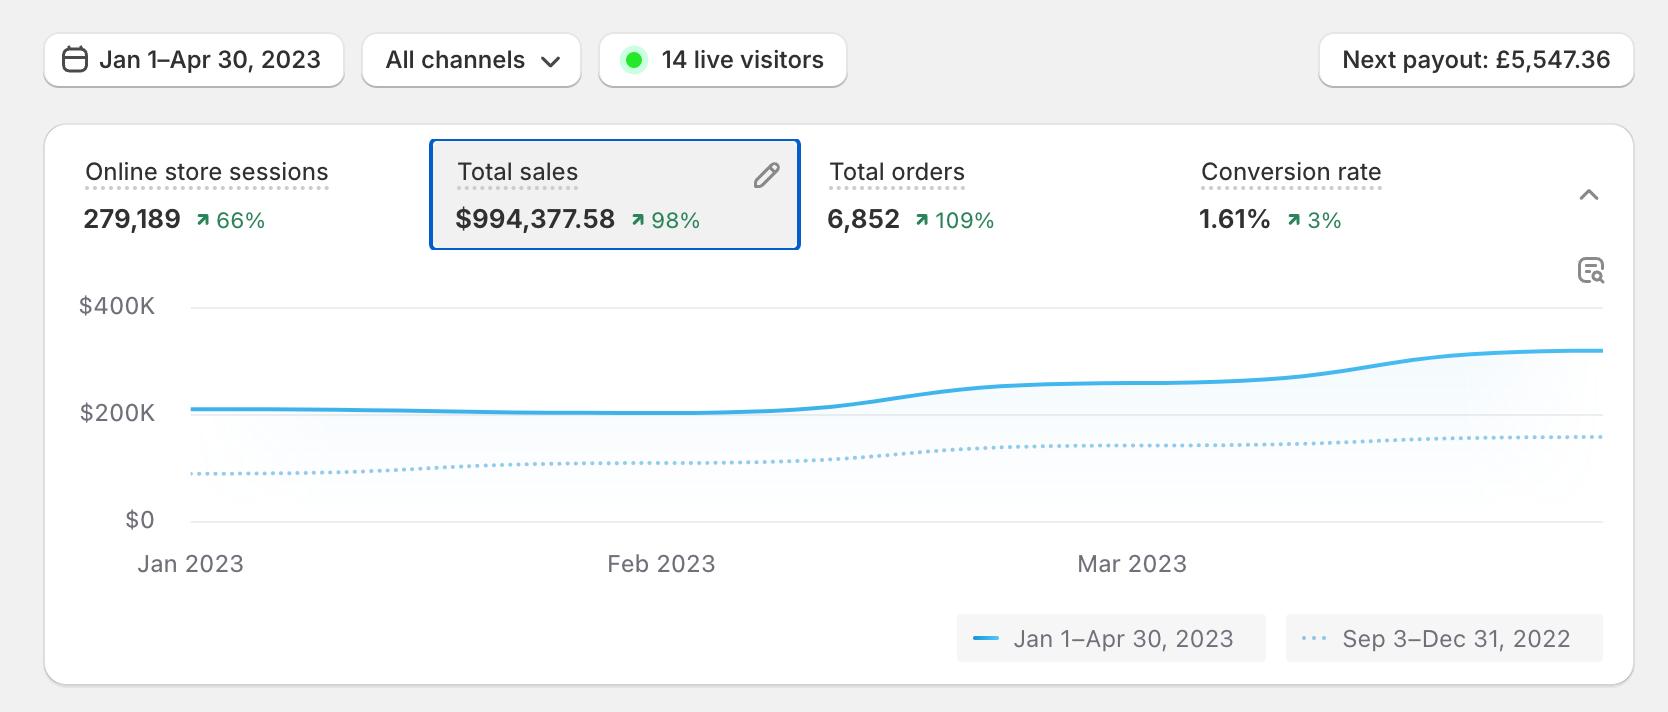Click the green live visitors indicator dot
This screenshot has width=1668, height=712.
point(633,60)
